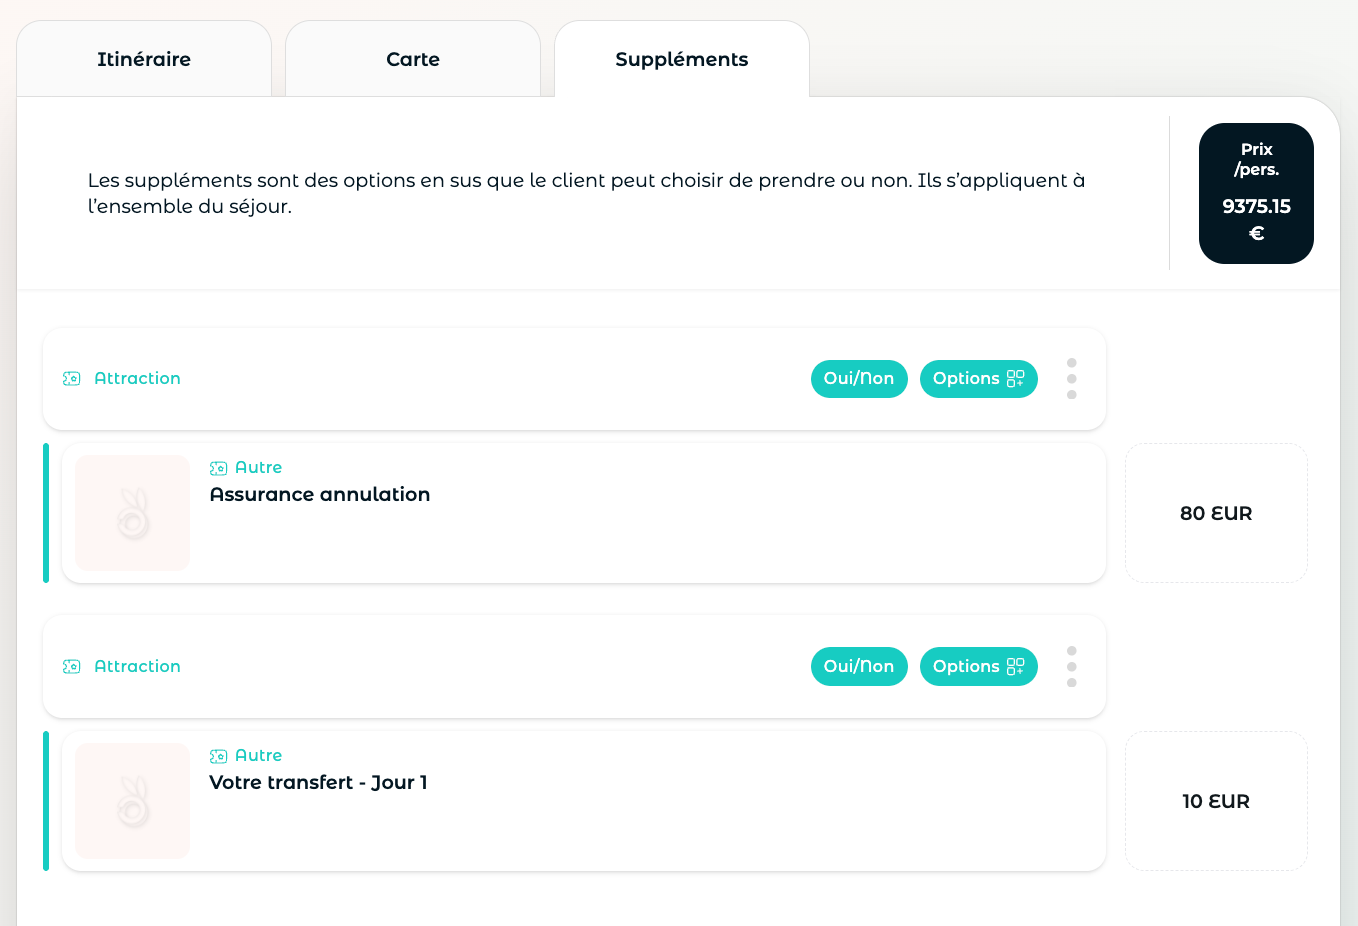This screenshot has height=926, width=1358.
Task: Open Options for first Attraction supplement
Action: [979, 379]
